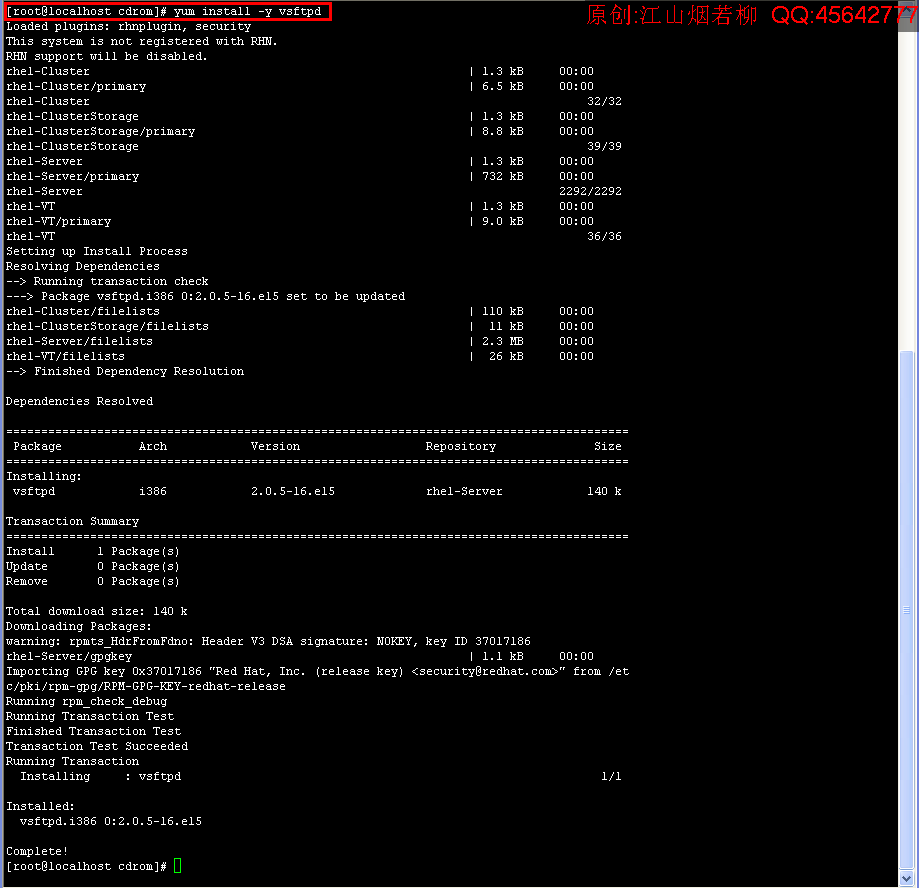Click the '2292/2292' progress count
The width and height of the screenshot is (919, 888).
click(590, 191)
